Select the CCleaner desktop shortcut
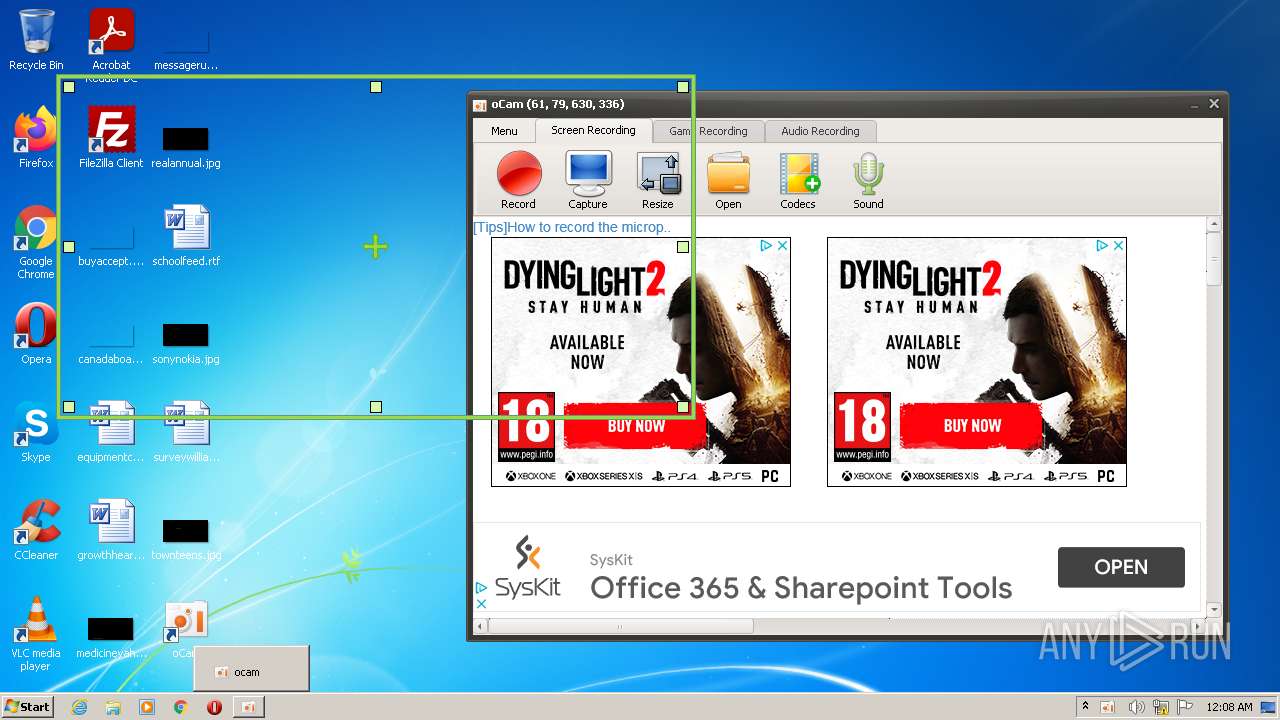This screenshot has width=1280, height=720. point(36,530)
